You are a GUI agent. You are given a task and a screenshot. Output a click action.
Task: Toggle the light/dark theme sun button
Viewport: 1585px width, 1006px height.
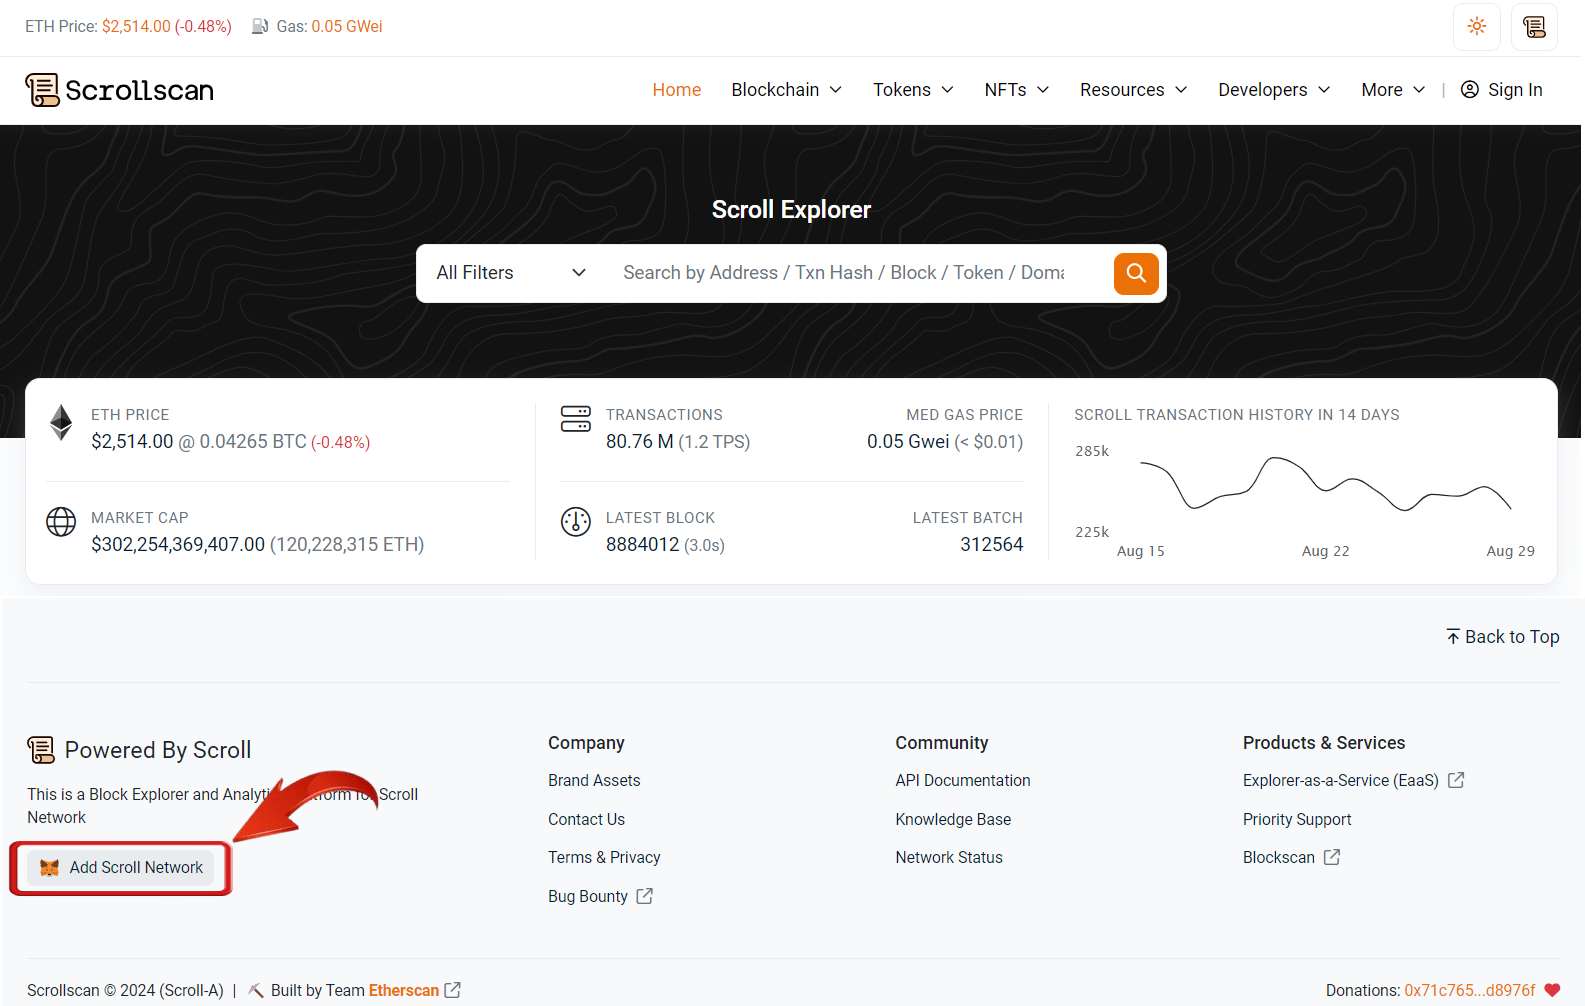(1476, 27)
